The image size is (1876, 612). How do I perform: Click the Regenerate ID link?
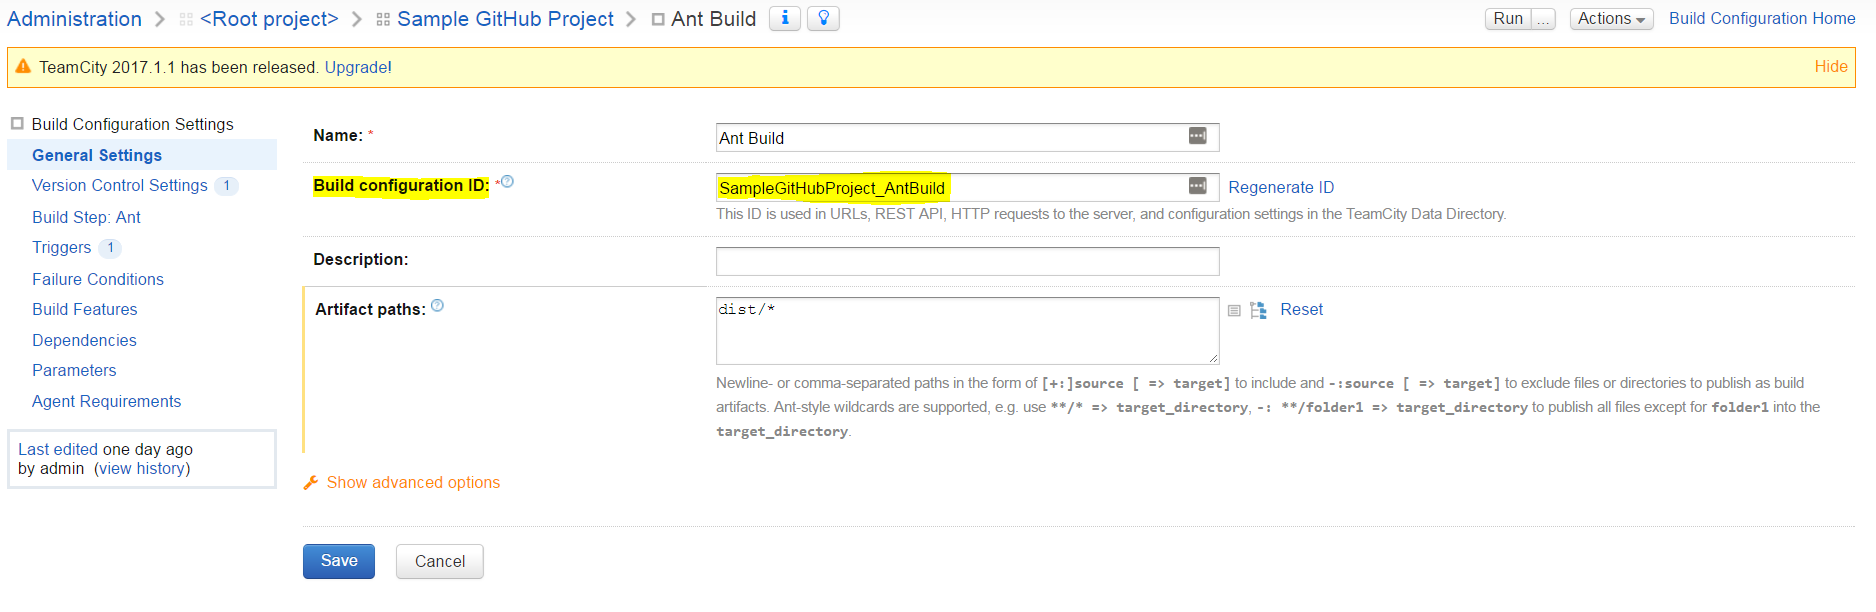pos(1280,188)
